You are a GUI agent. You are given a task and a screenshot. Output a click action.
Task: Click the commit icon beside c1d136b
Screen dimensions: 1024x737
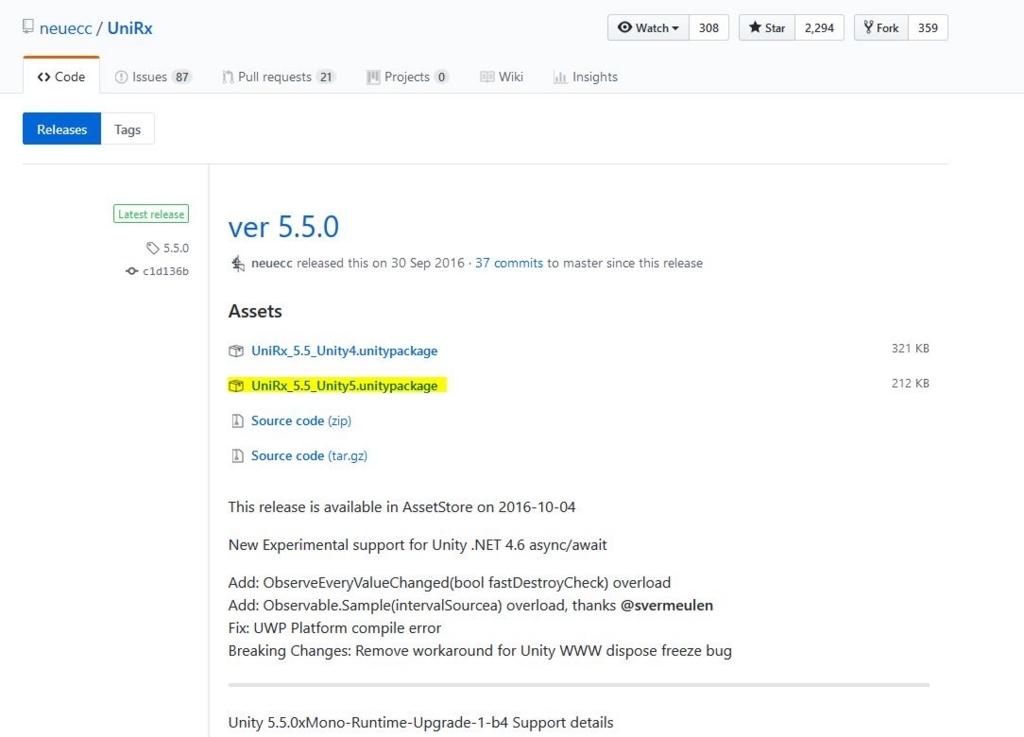coord(132,271)
